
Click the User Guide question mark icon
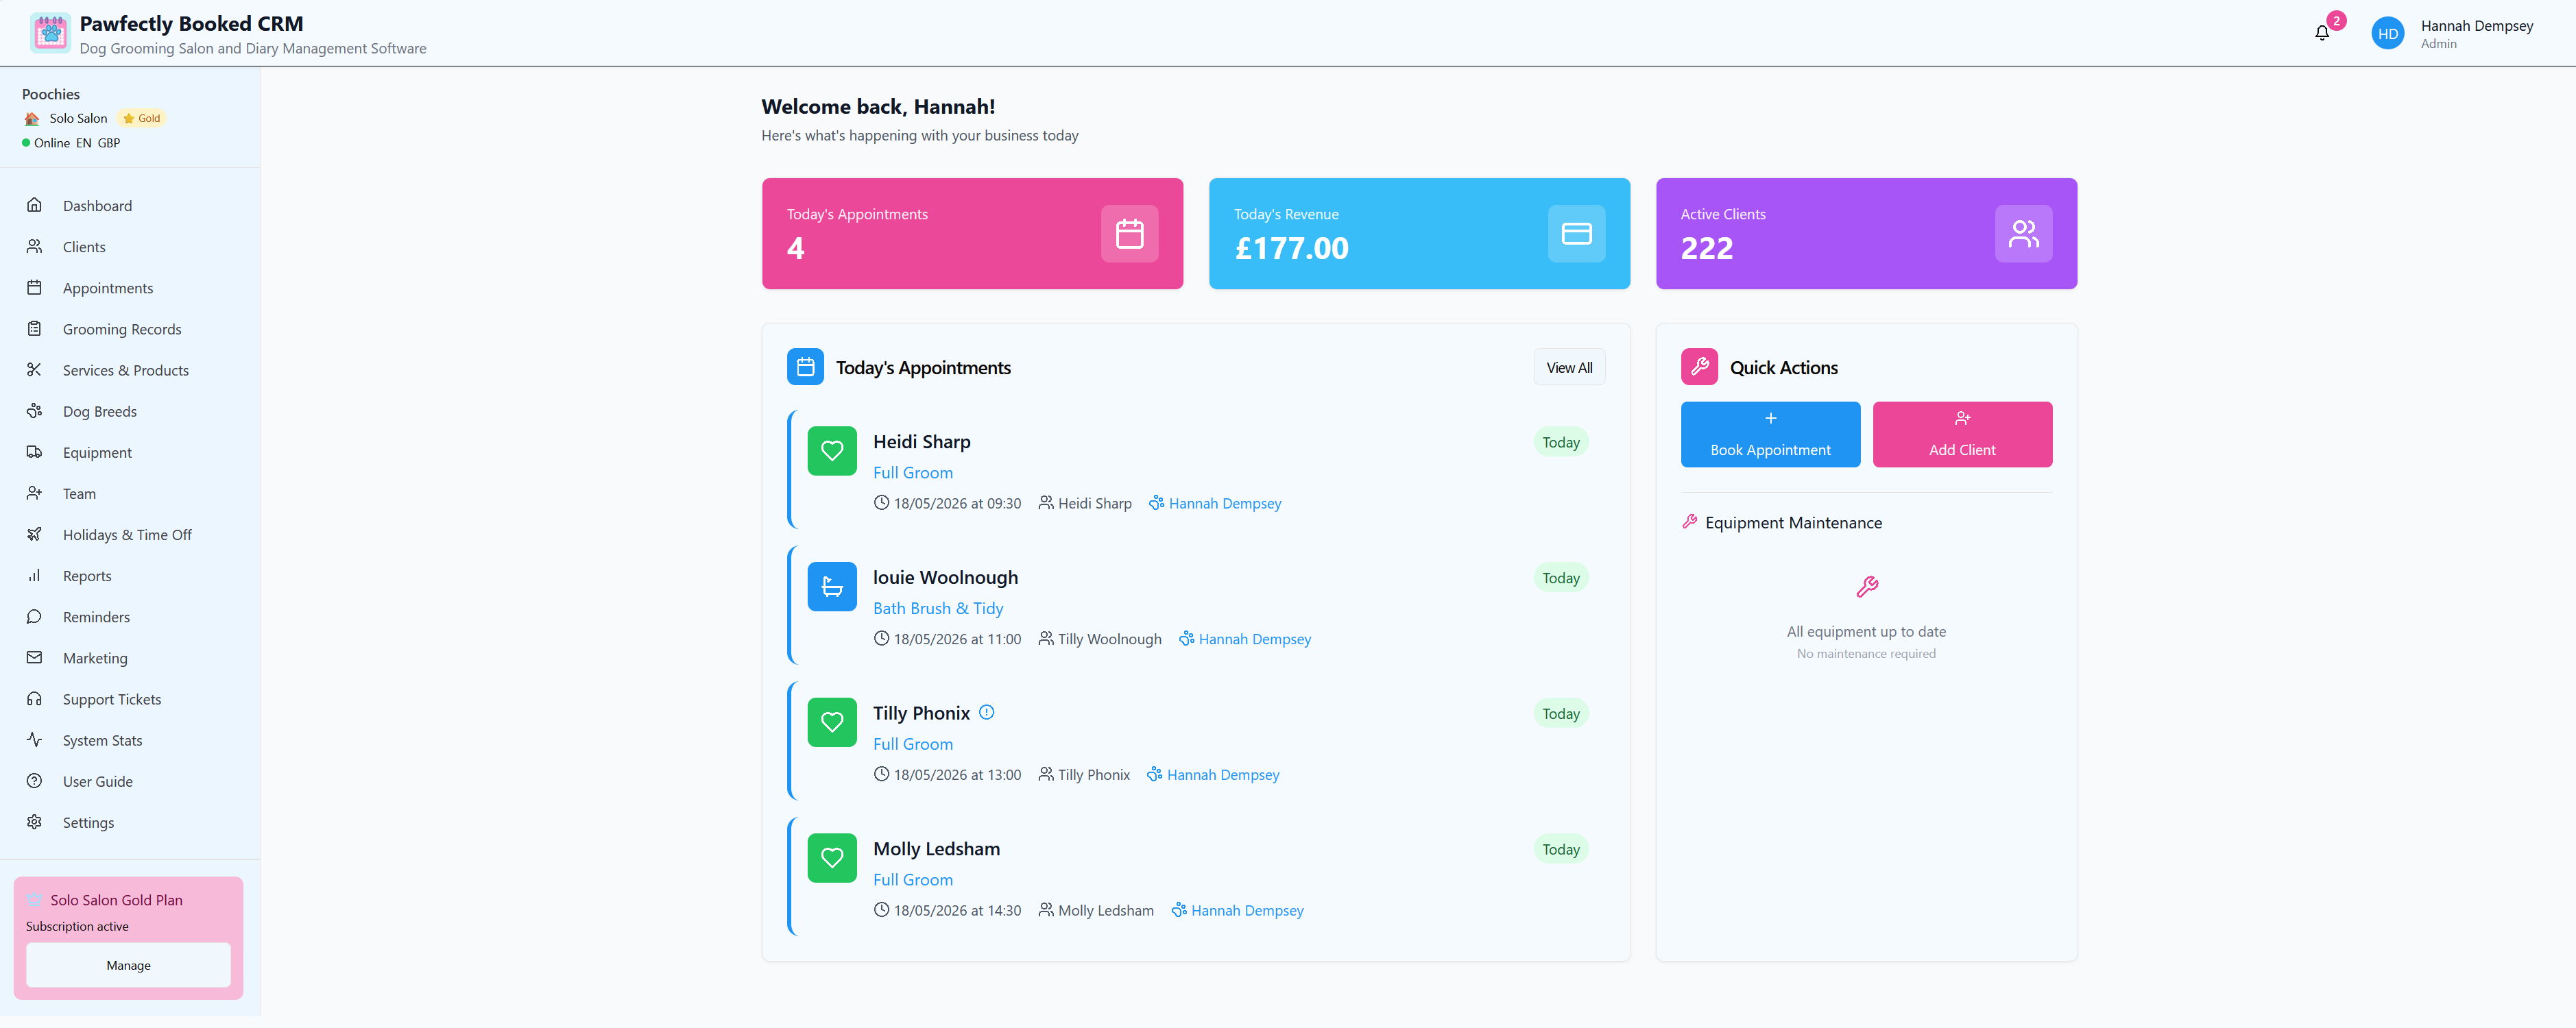pyautogui.click(x=34, y=781)
